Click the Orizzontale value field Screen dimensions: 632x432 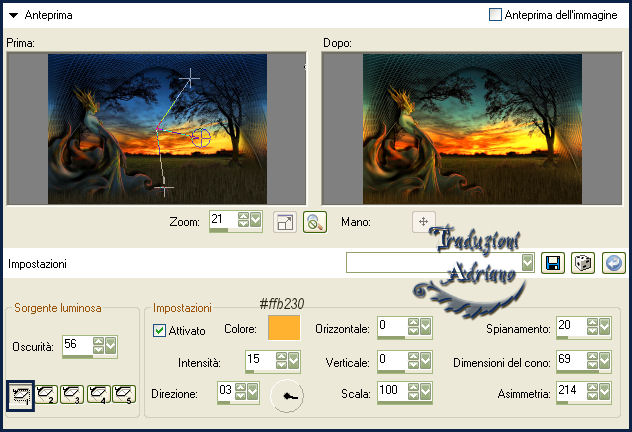tap(393, 326)
